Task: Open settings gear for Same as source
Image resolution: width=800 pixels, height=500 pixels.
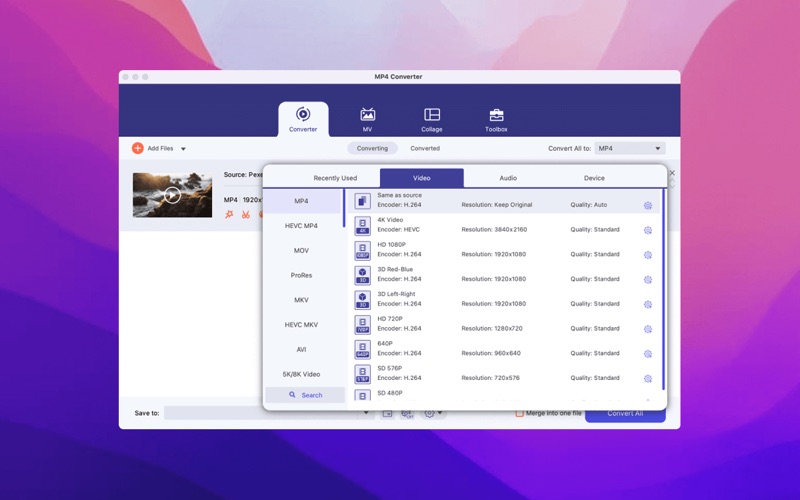Action: point(647,206)
